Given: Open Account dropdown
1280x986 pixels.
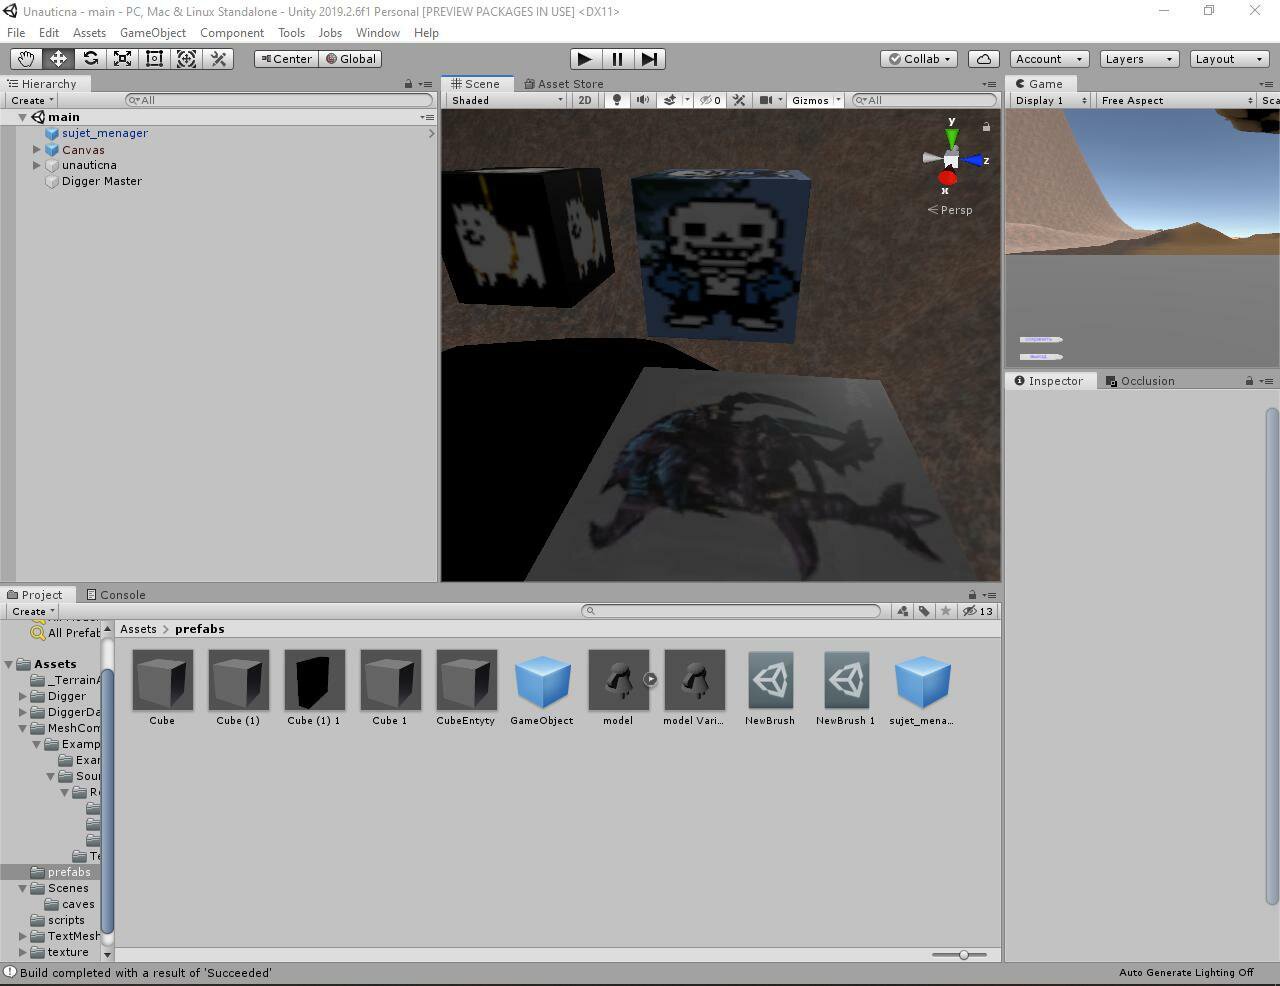Looking at the screenshot, I should pyautogui.click(x=1048, y=59).
